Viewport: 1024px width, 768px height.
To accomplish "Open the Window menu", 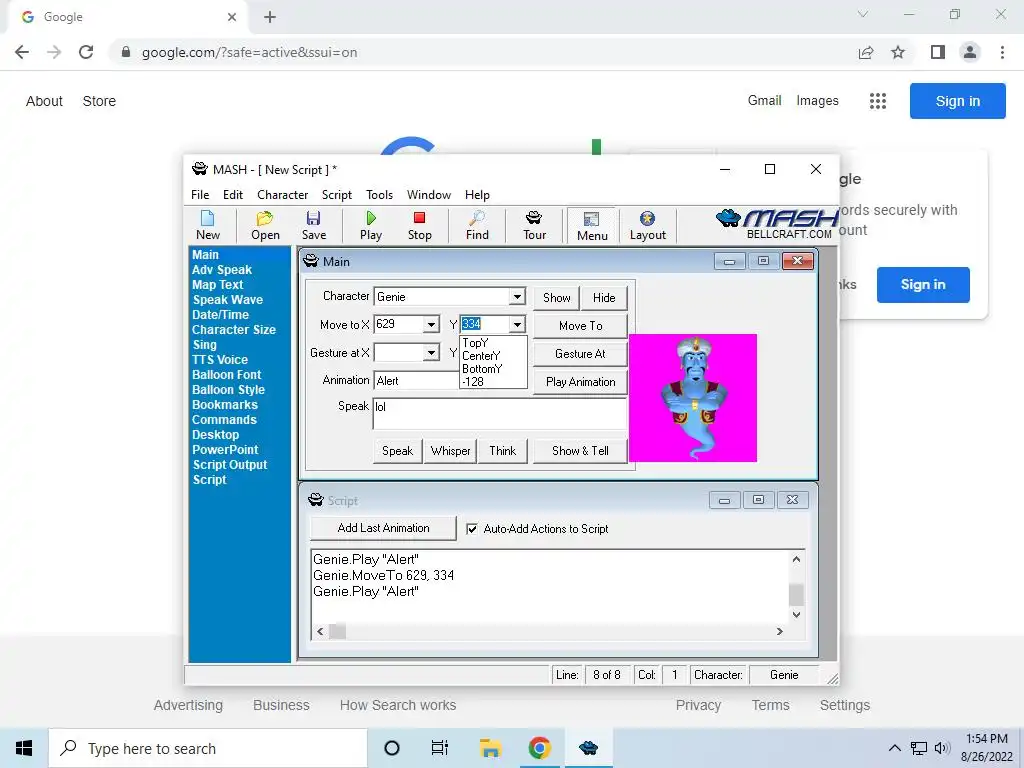I will (428, 195).
